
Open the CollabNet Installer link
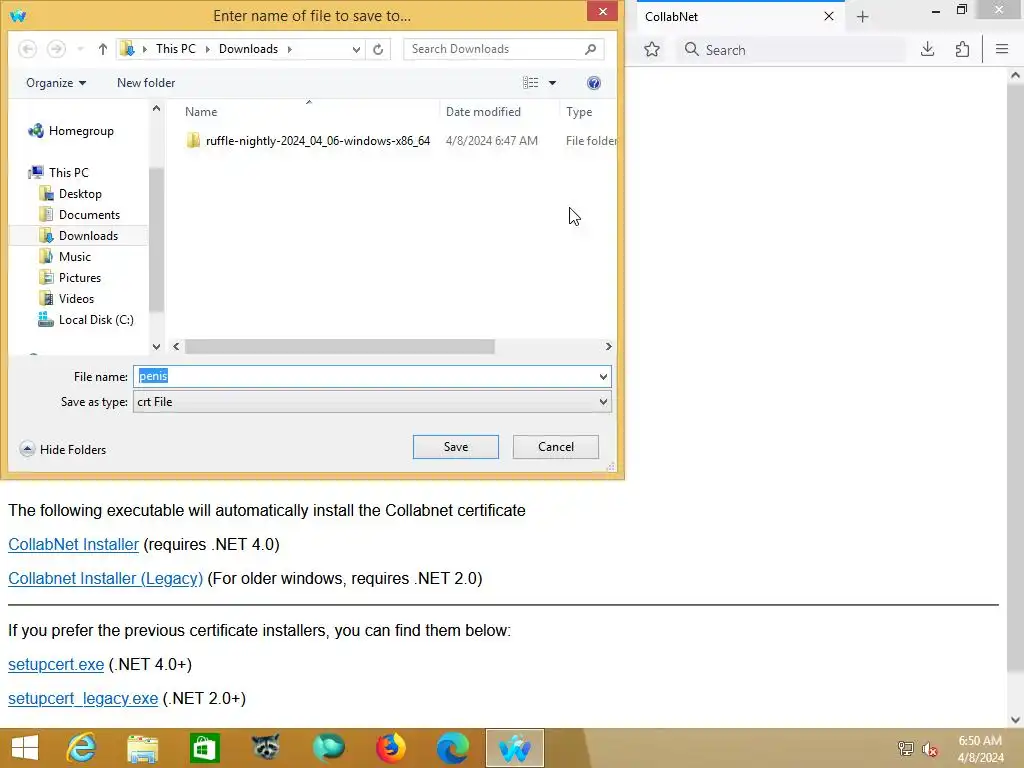click(74, 544)
